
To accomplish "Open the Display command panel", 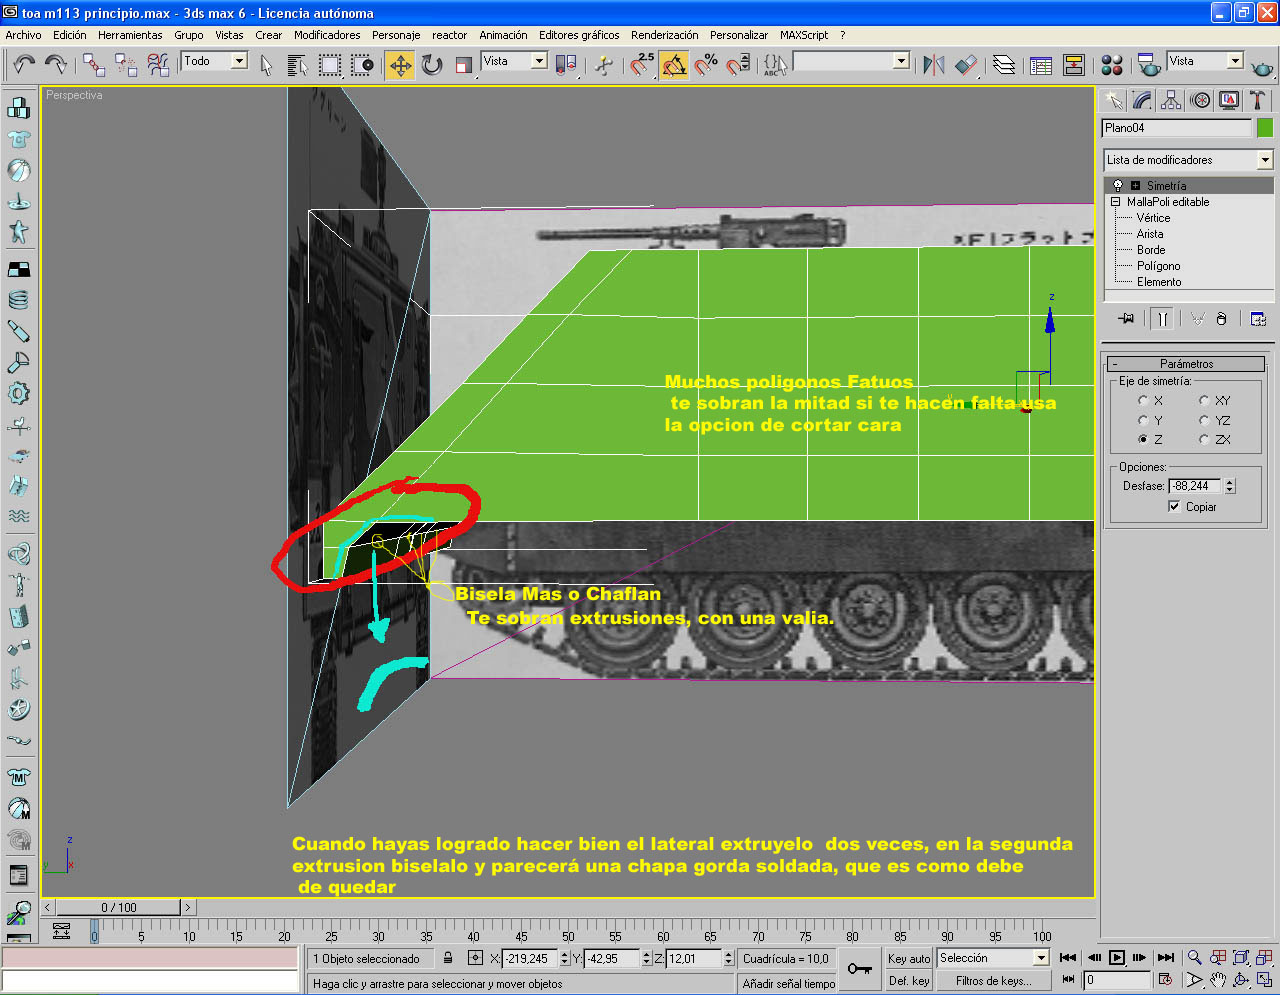I will pyautogui.click(x=1229, y=100).
